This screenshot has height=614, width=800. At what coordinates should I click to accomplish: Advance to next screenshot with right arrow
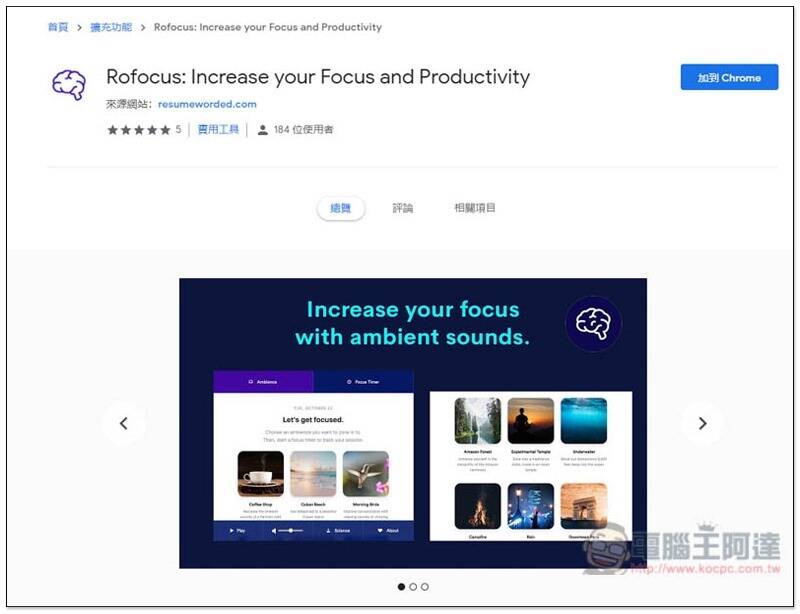point(702,423)
